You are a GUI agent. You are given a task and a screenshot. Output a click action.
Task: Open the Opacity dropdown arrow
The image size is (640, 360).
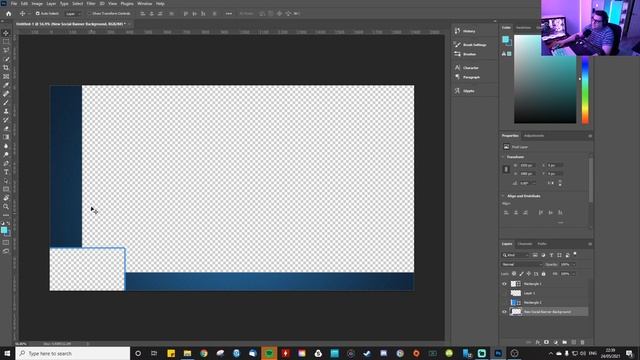coord(573,264)
